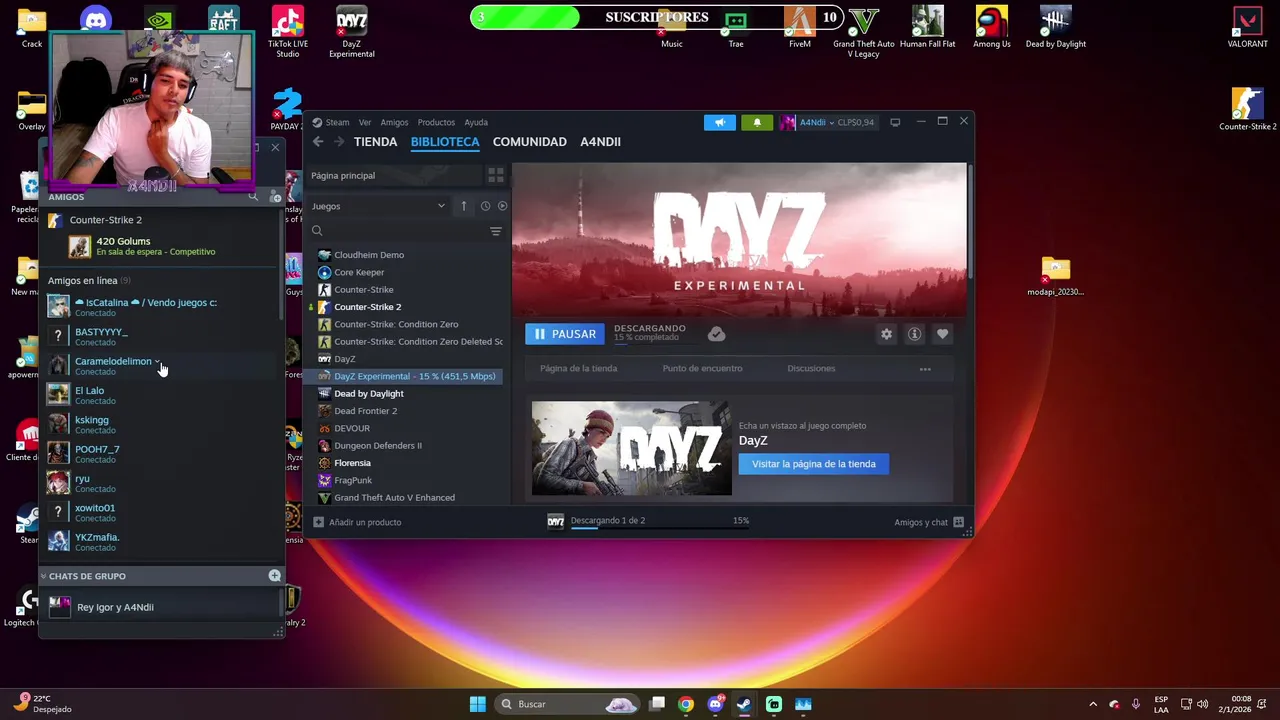Select friend YKZmafia. in friends list
The height and width of the screenshot is (720, 1280).
160,542
